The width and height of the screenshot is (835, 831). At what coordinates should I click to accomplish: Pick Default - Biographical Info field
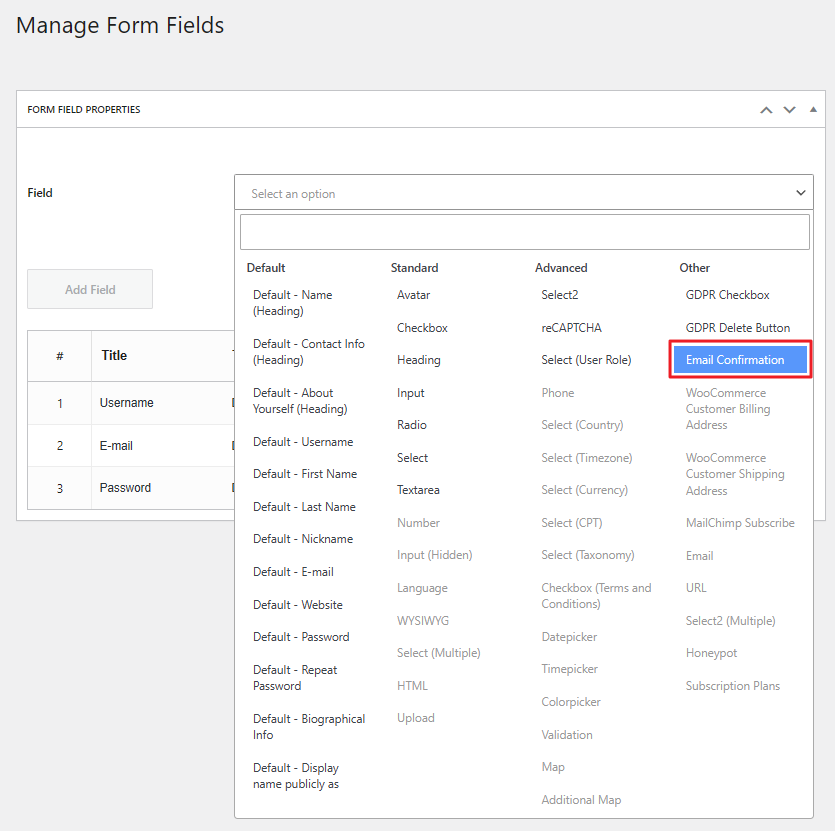309,727
